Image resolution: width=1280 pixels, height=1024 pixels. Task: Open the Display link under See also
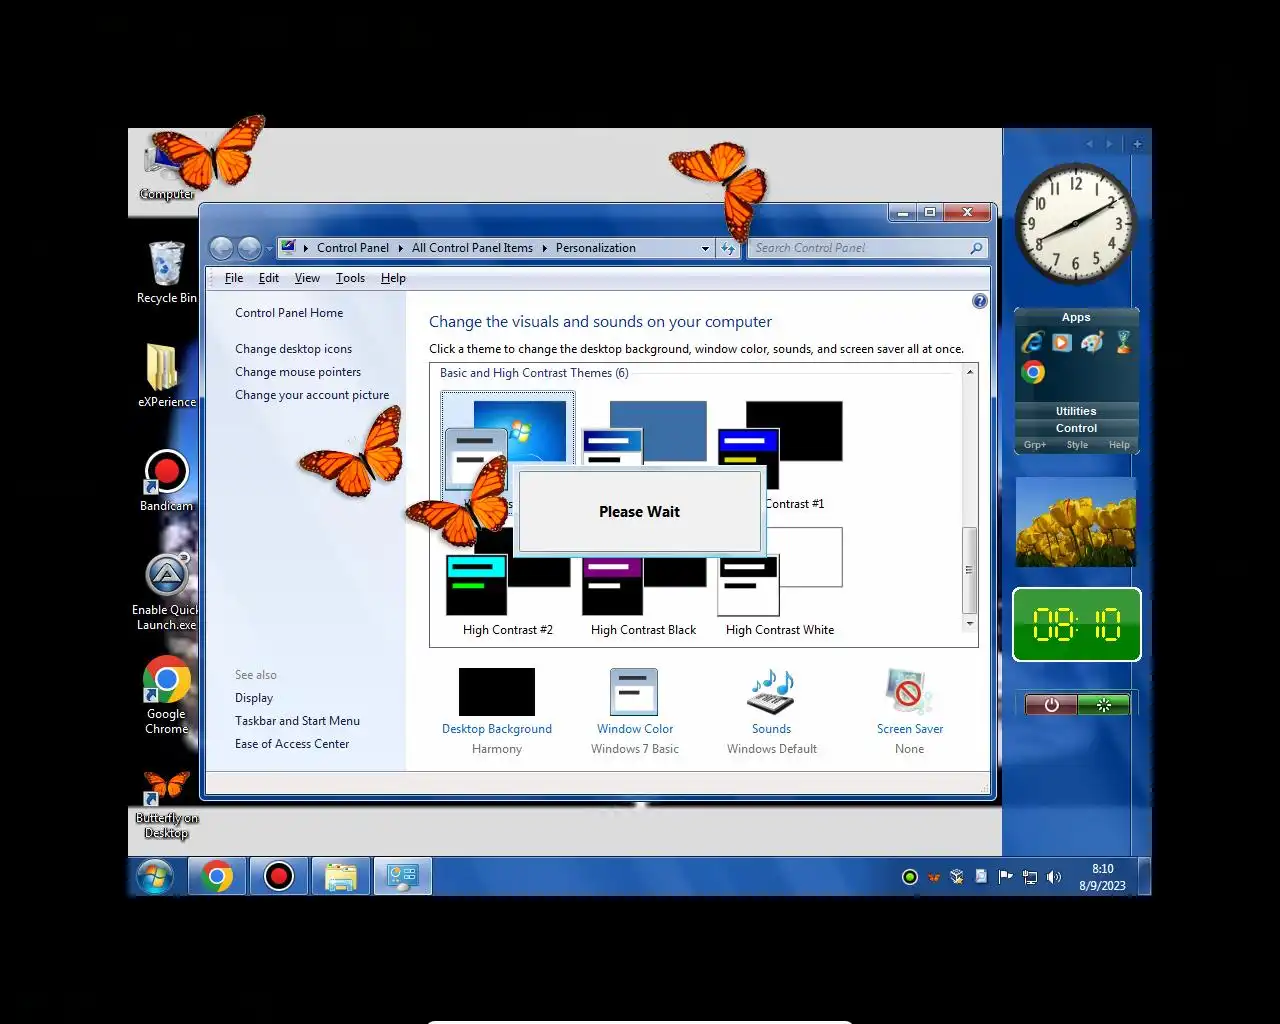(x=254, y=698)
